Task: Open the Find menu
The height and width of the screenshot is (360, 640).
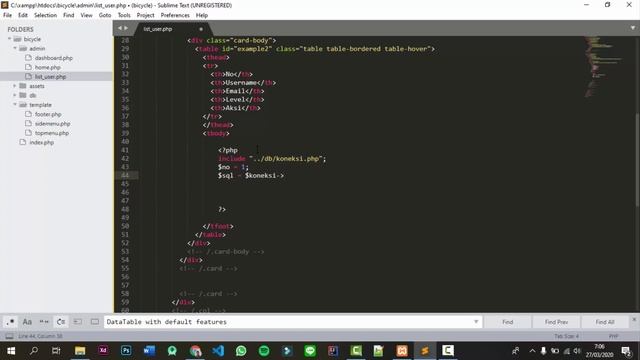Action: pos(69,15)
